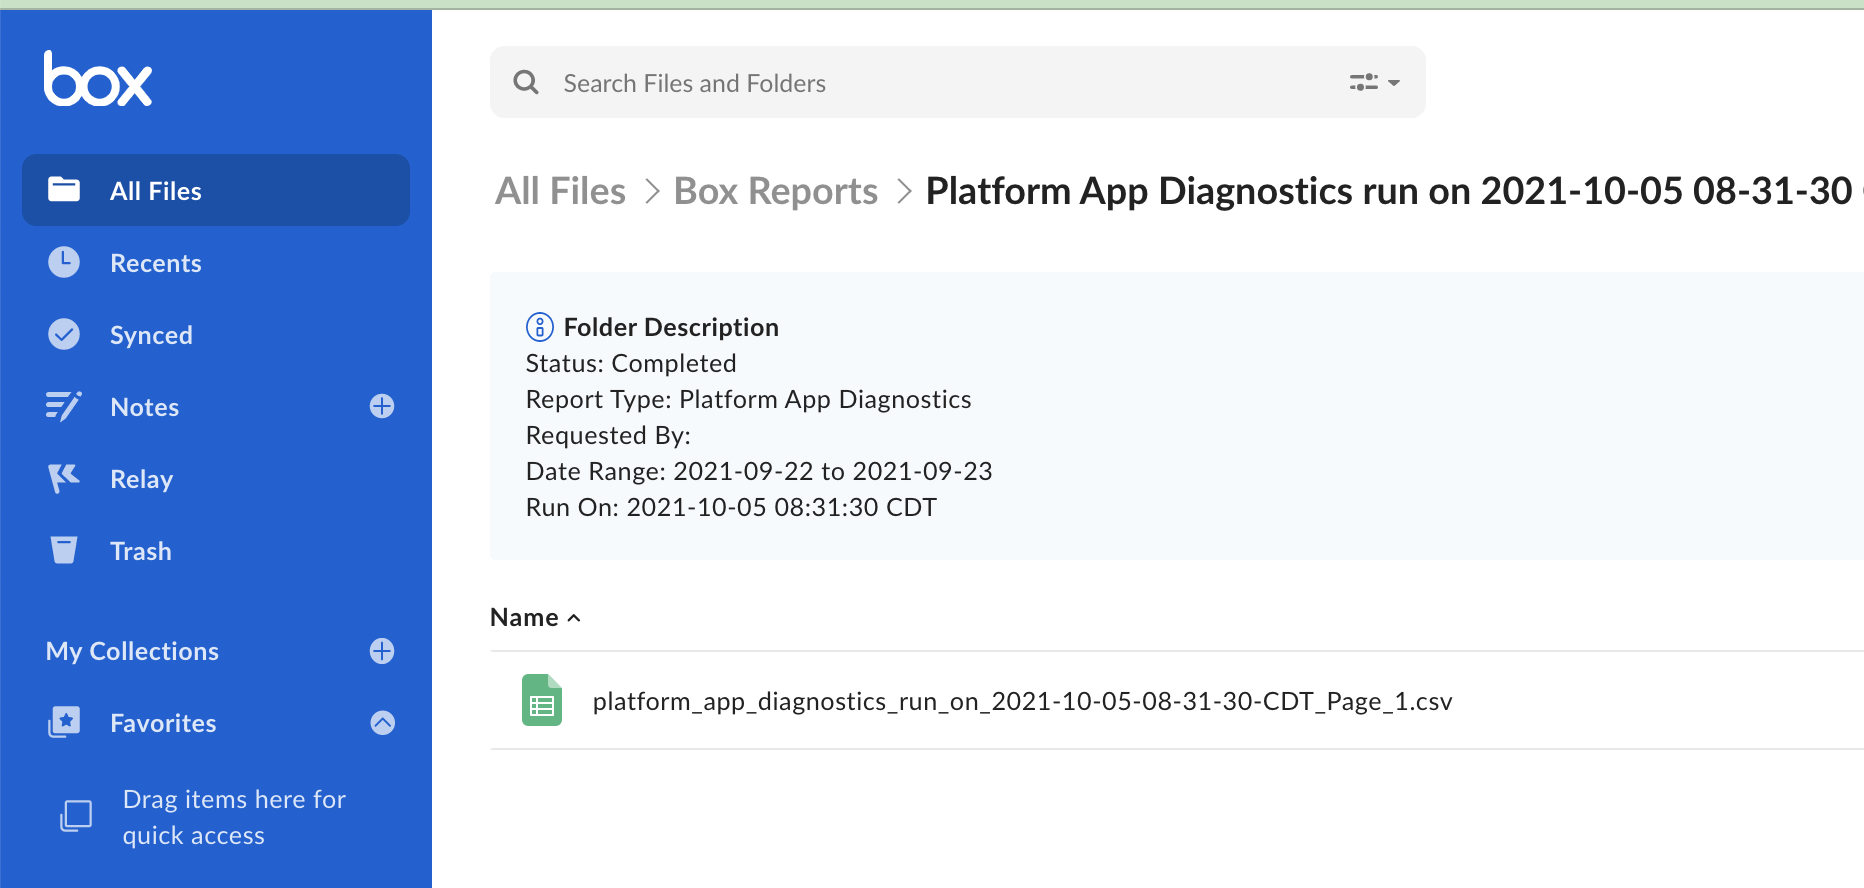Open search filter options dropdown
Viewport: 1864px width, 888px height.
[x=1374, y=82]
